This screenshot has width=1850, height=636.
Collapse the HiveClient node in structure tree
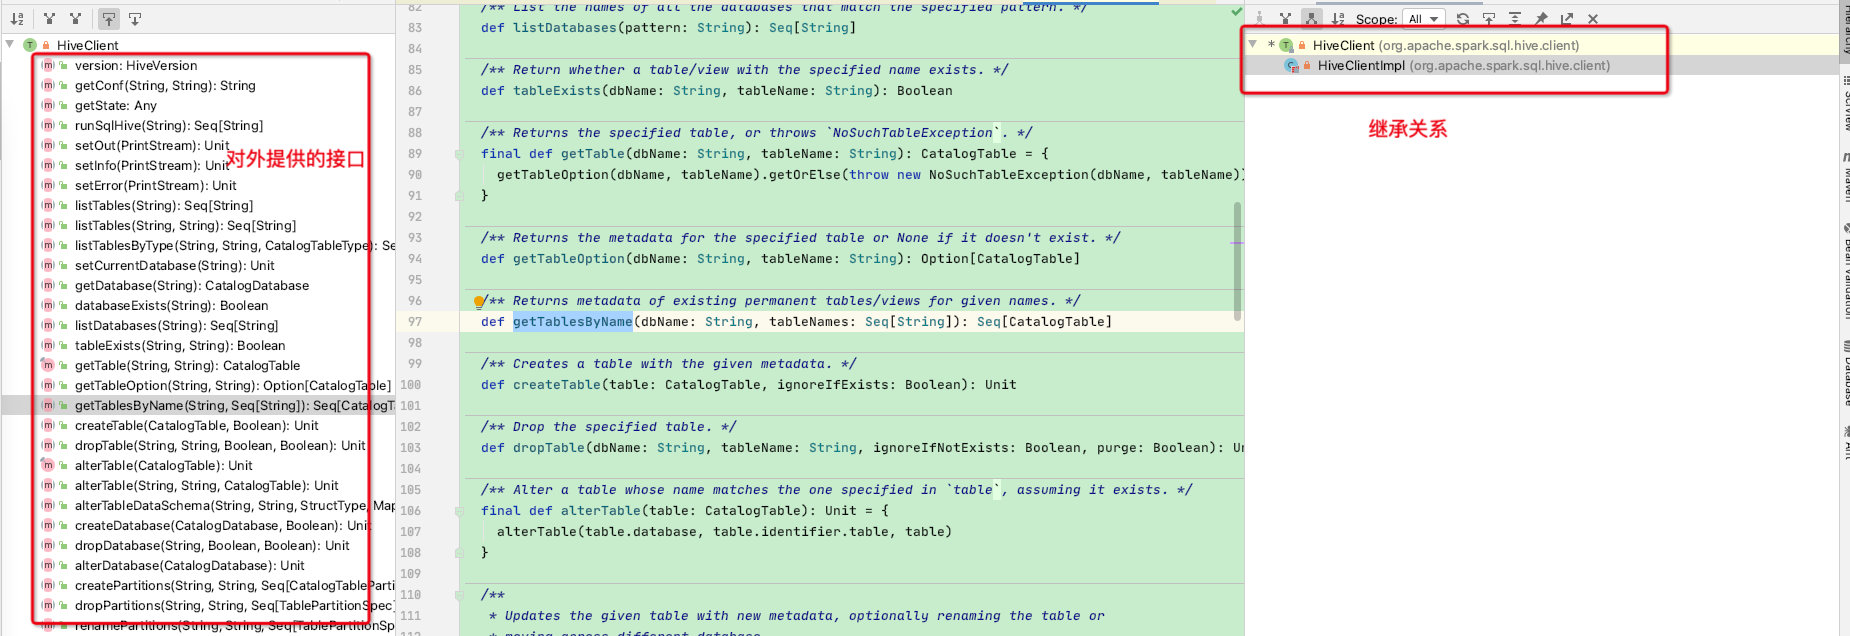10,45
